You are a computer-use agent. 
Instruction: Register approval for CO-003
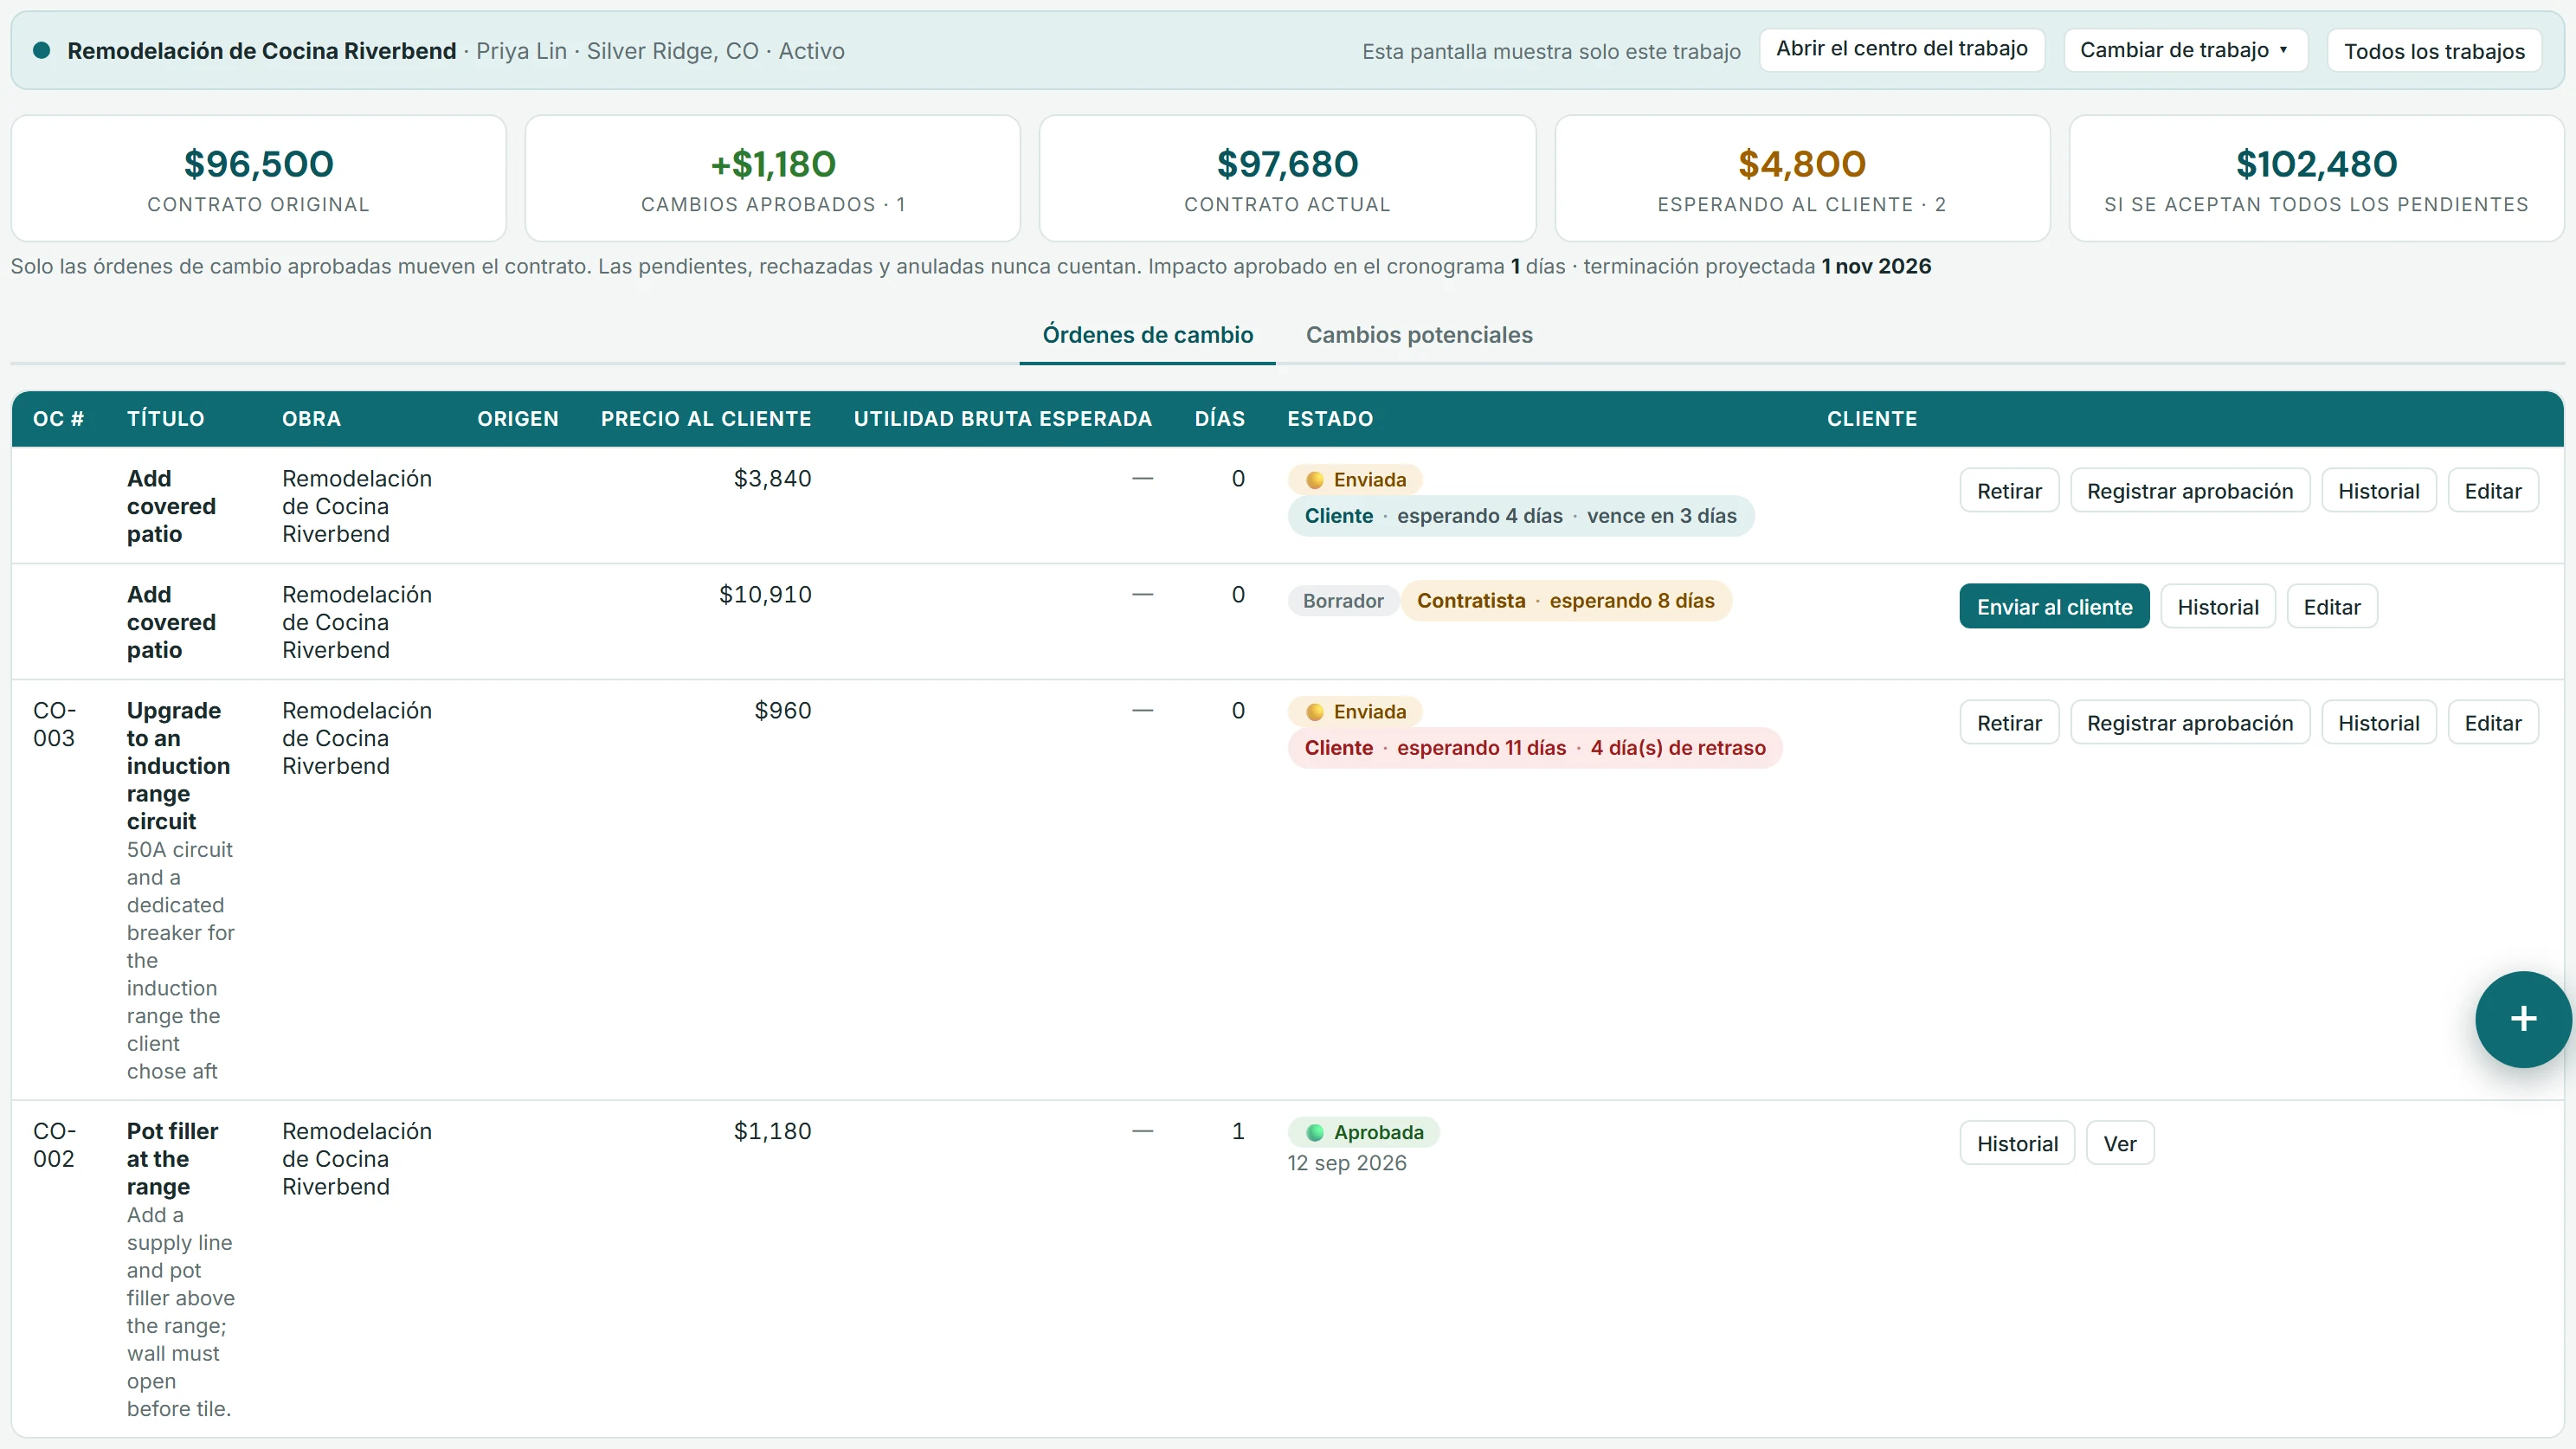pyautogui.click(x=2189, y=723)
